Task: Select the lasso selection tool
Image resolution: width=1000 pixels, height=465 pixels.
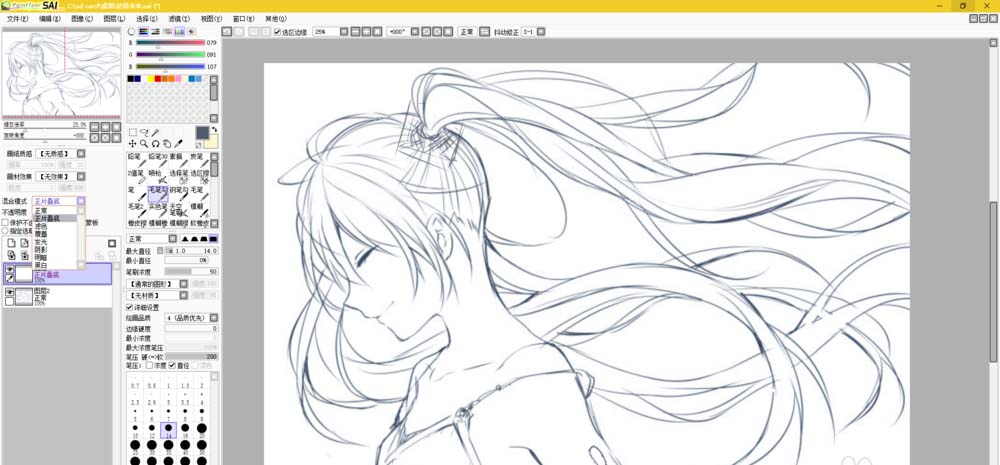Action: 144,132
